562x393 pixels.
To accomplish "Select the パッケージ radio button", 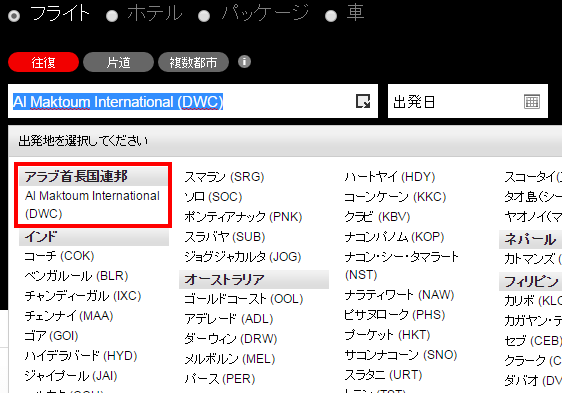I will click(204, 16).
